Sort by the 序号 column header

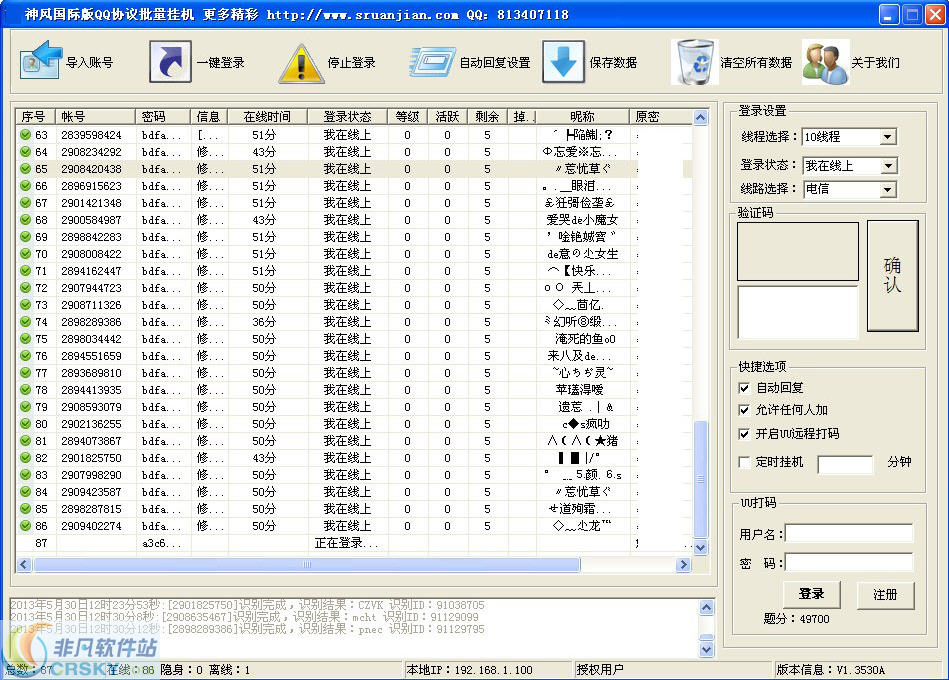(36, 116)
